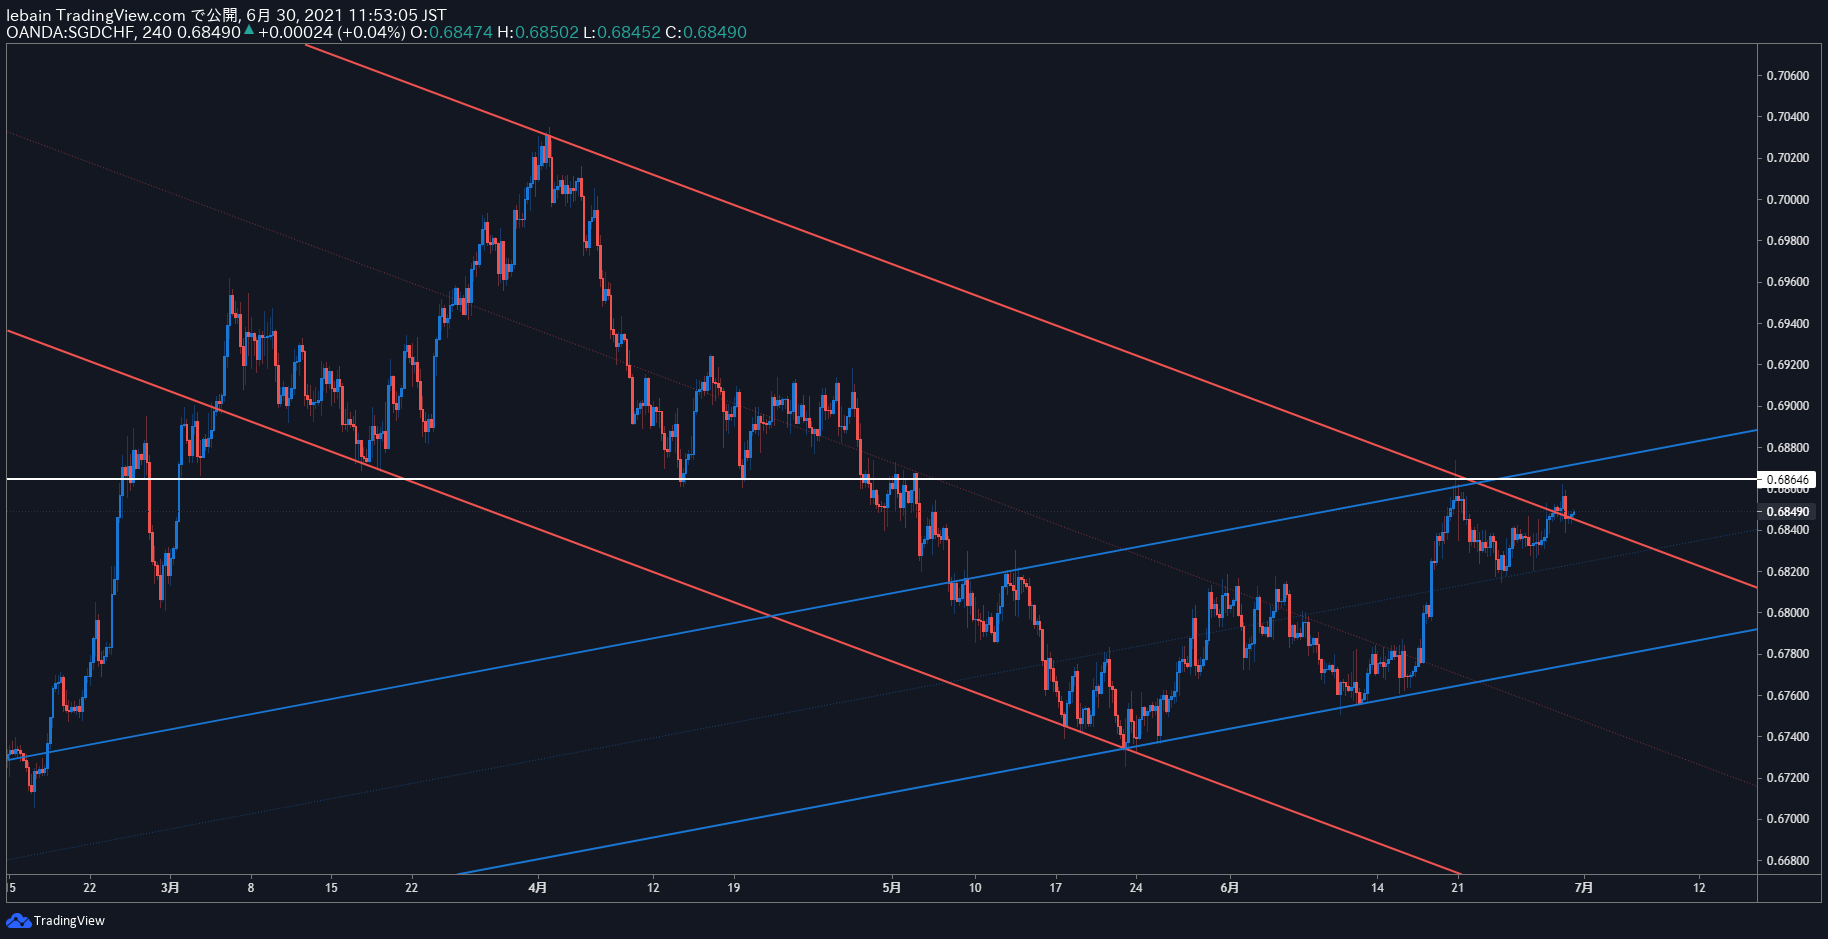Click the OANDA:SGDCHF symbol name in header
This screenshot has height=939, width=1828.
pos(70,32)
